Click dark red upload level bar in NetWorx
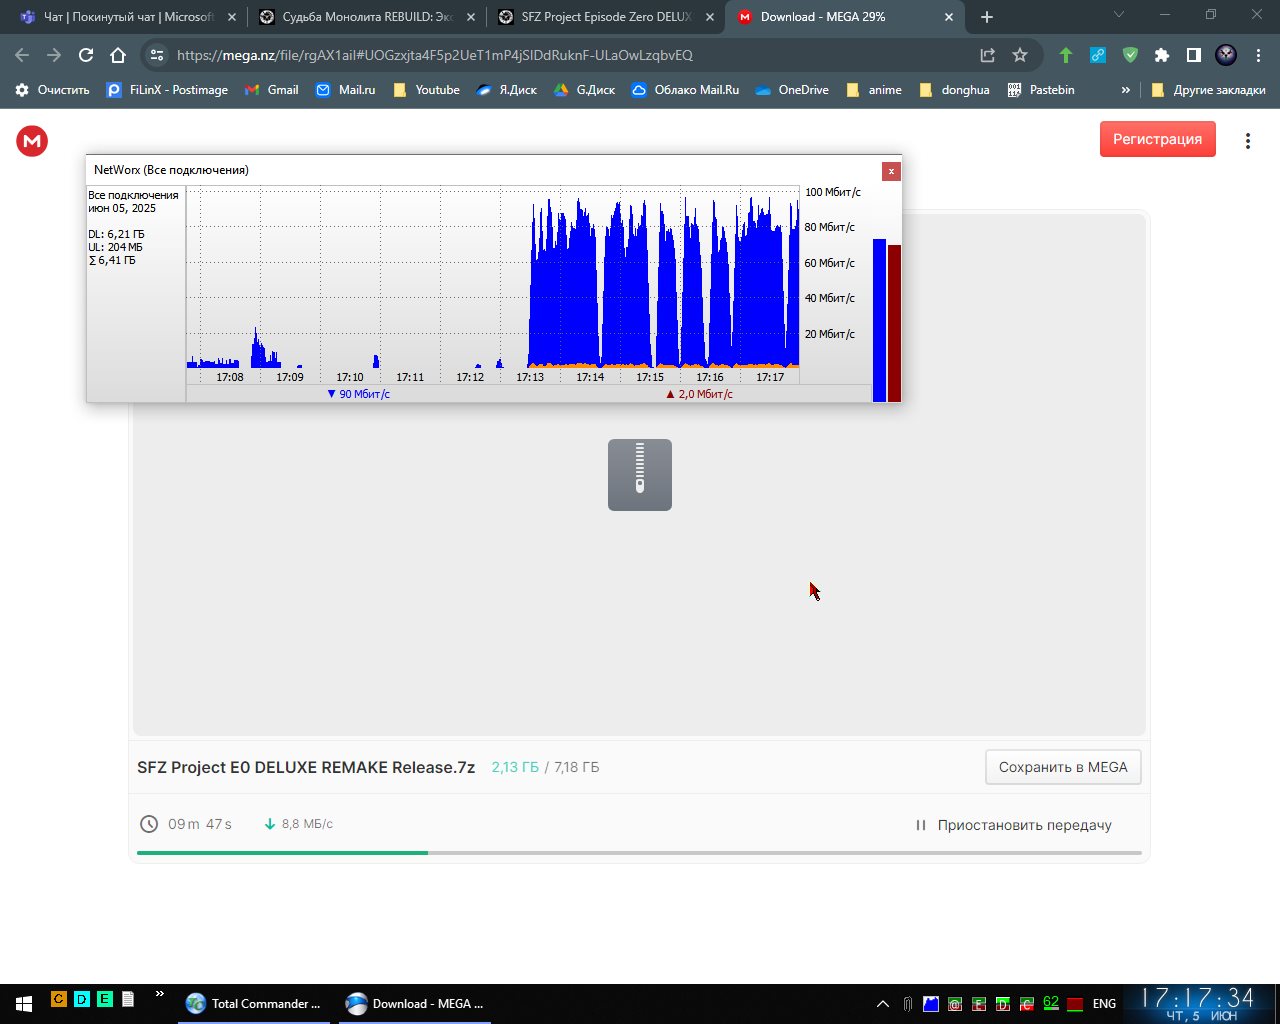The height and width of the screenshot is (1024, 1280). click(894, 323)
